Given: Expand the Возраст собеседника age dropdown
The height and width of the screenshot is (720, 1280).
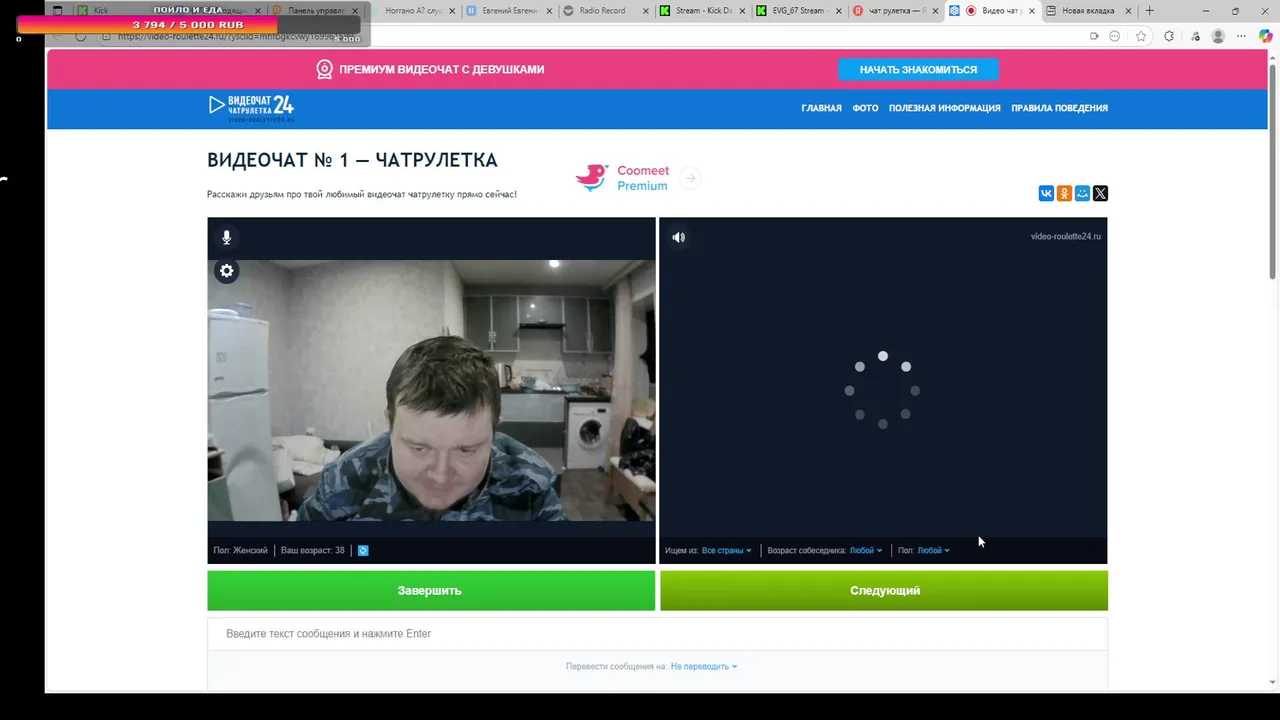Looking at the screenshot, I should (x=866, y=550).
